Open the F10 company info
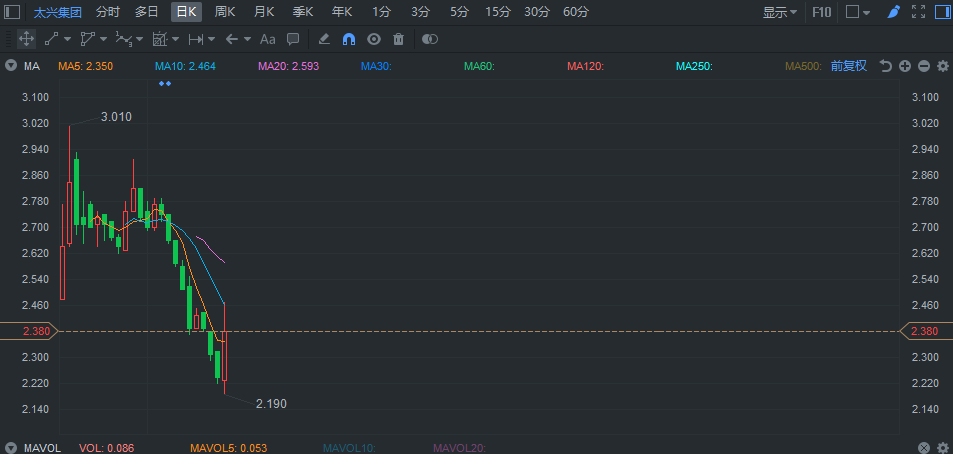Viewport: 953px width, 454px height. click(x=821, y=12)
